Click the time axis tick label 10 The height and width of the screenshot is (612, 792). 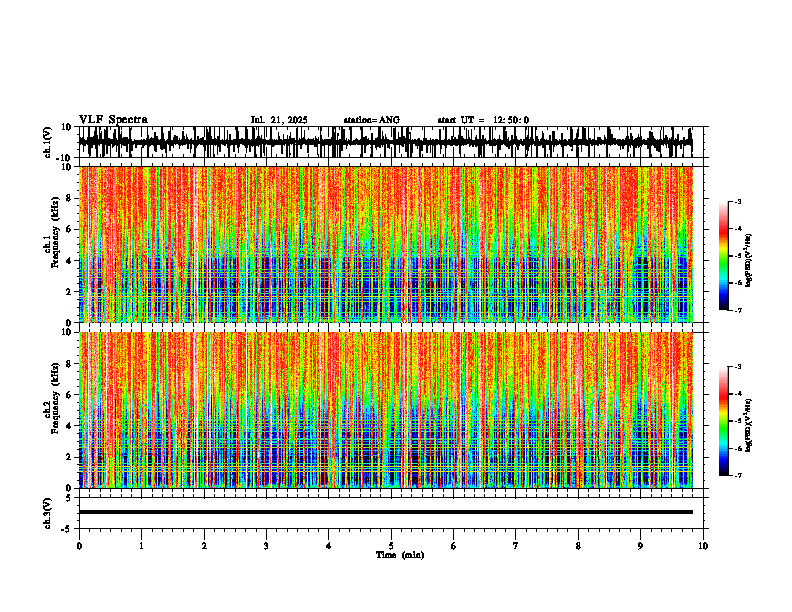pos(703,546)
